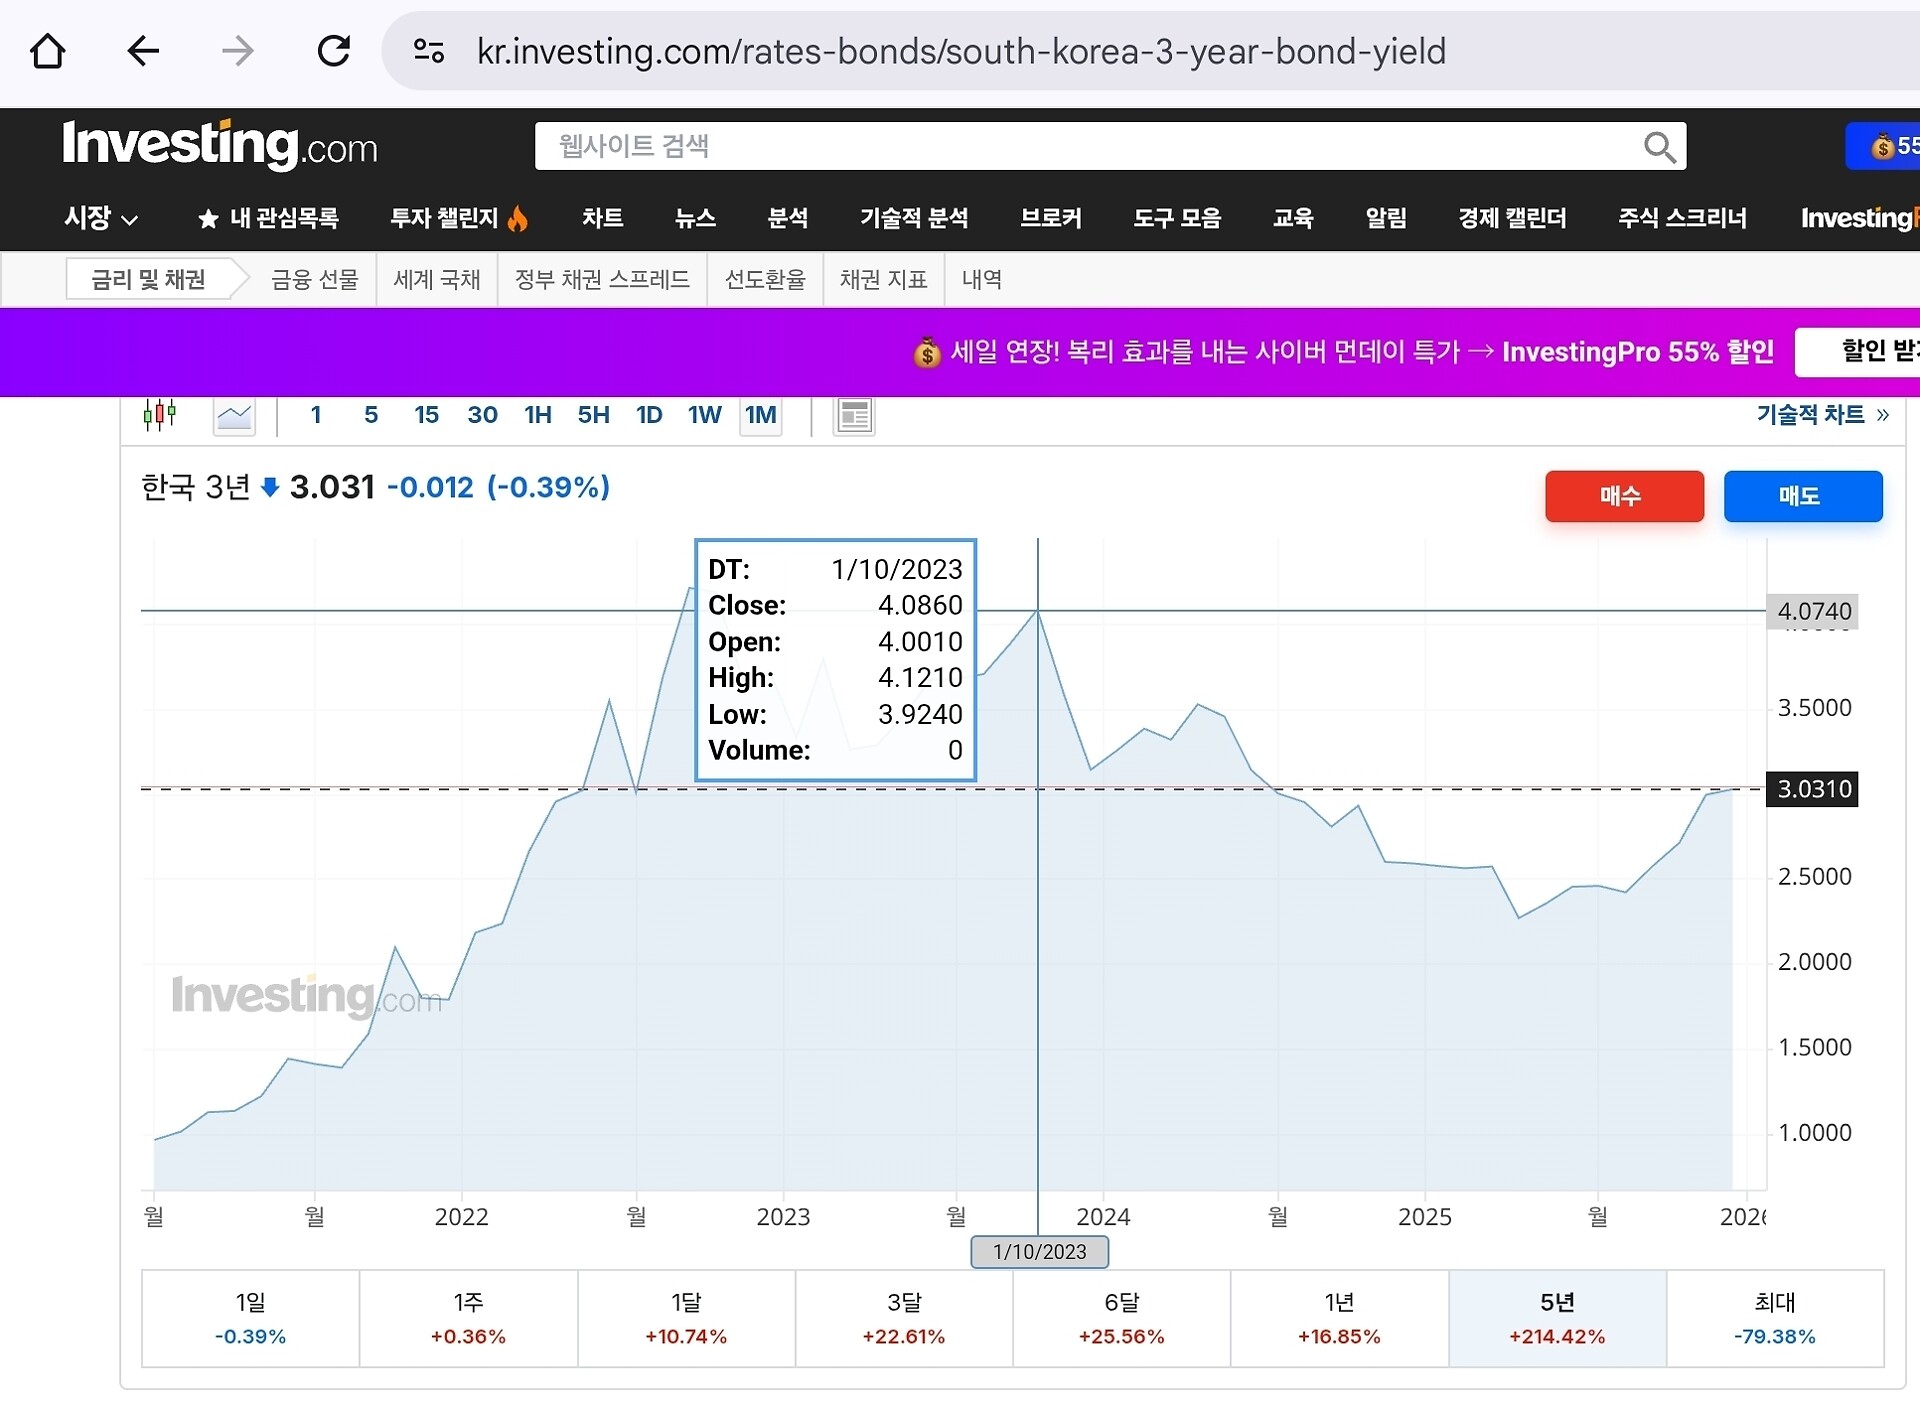Viewport: 1920px width, 1405px height.
Task: Click the blue 매도 button
Action: 1802,496
